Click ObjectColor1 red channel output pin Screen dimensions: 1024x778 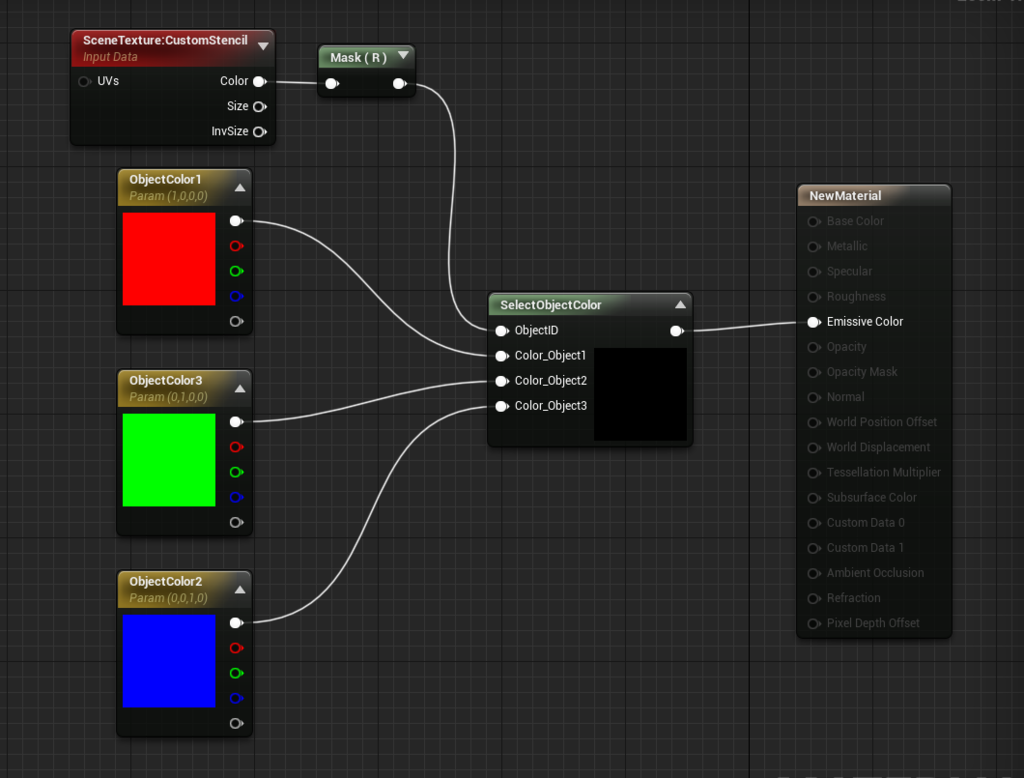click(x=236, y=246)
